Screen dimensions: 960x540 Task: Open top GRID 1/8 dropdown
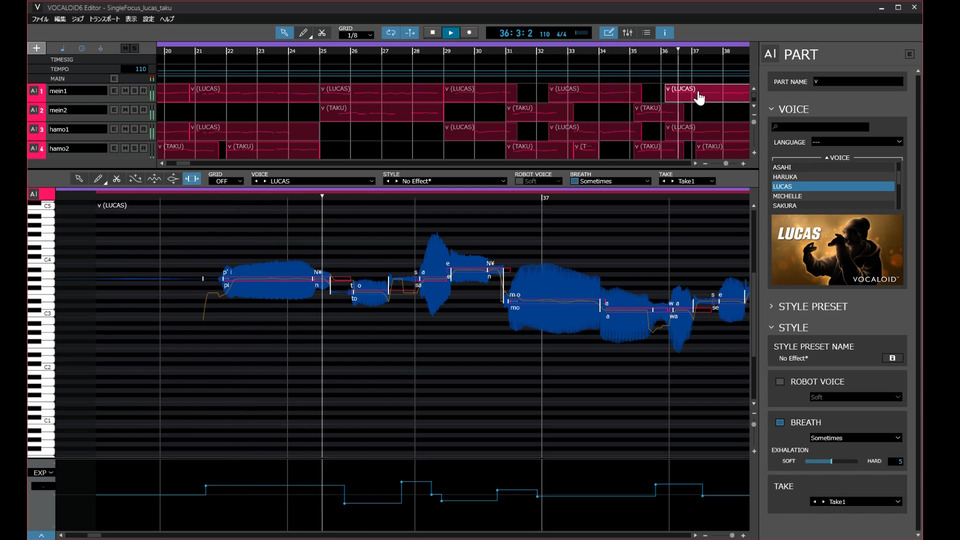pos(356,36)
